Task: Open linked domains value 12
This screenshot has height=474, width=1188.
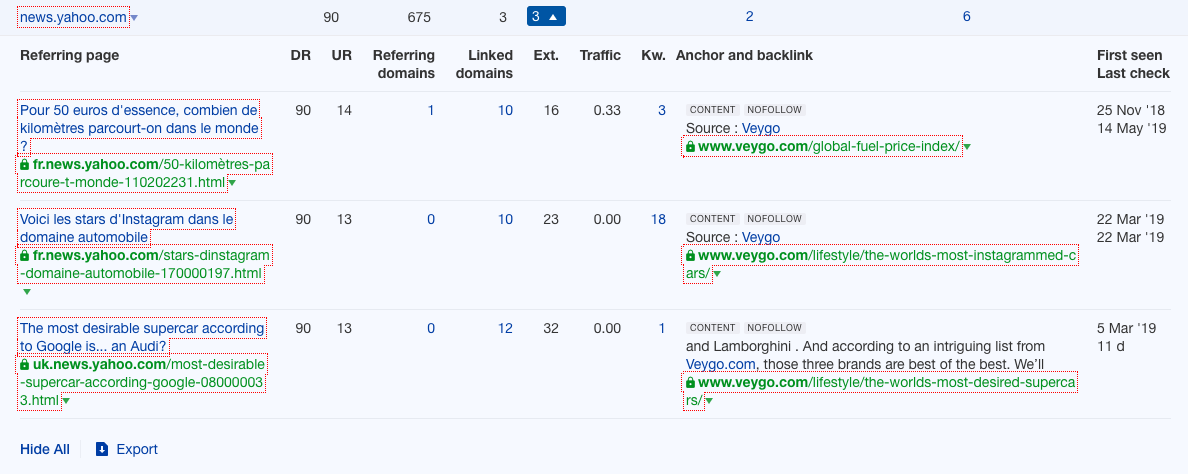Action: (505, 329)
